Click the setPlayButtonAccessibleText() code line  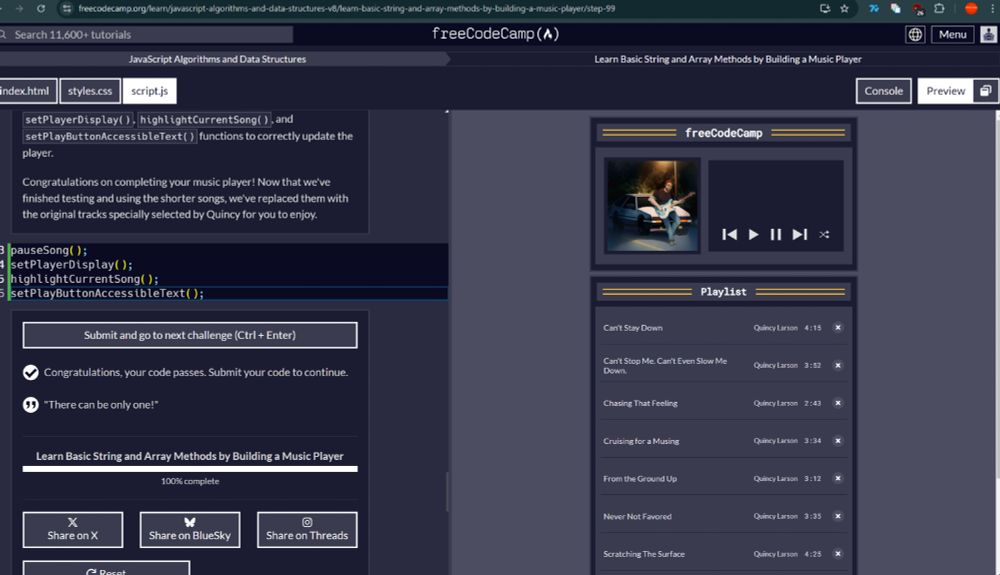(x=107, y=293)
